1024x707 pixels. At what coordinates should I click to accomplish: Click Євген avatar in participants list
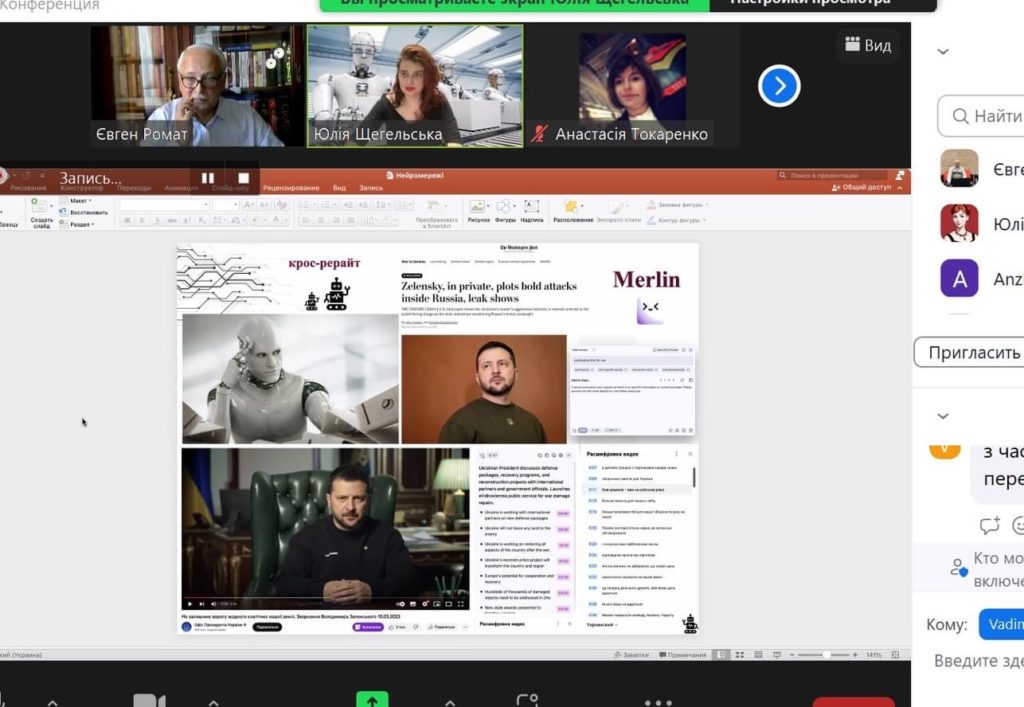tap(959, 168)
